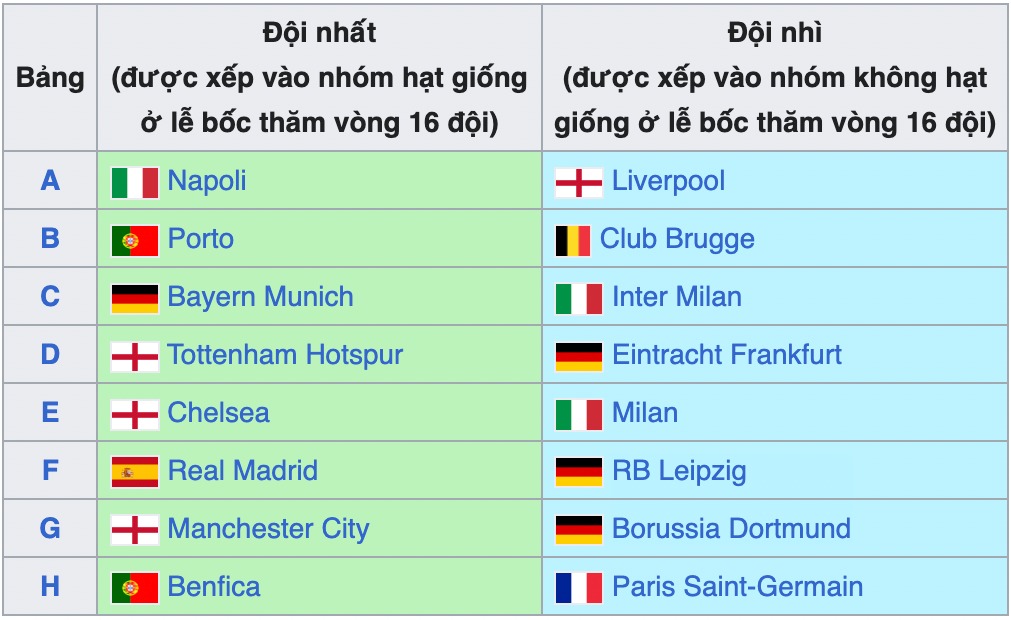The width and height of the screenshot is (1011, 620).
Task: Go to the Group H link
Action: [50, 587]
